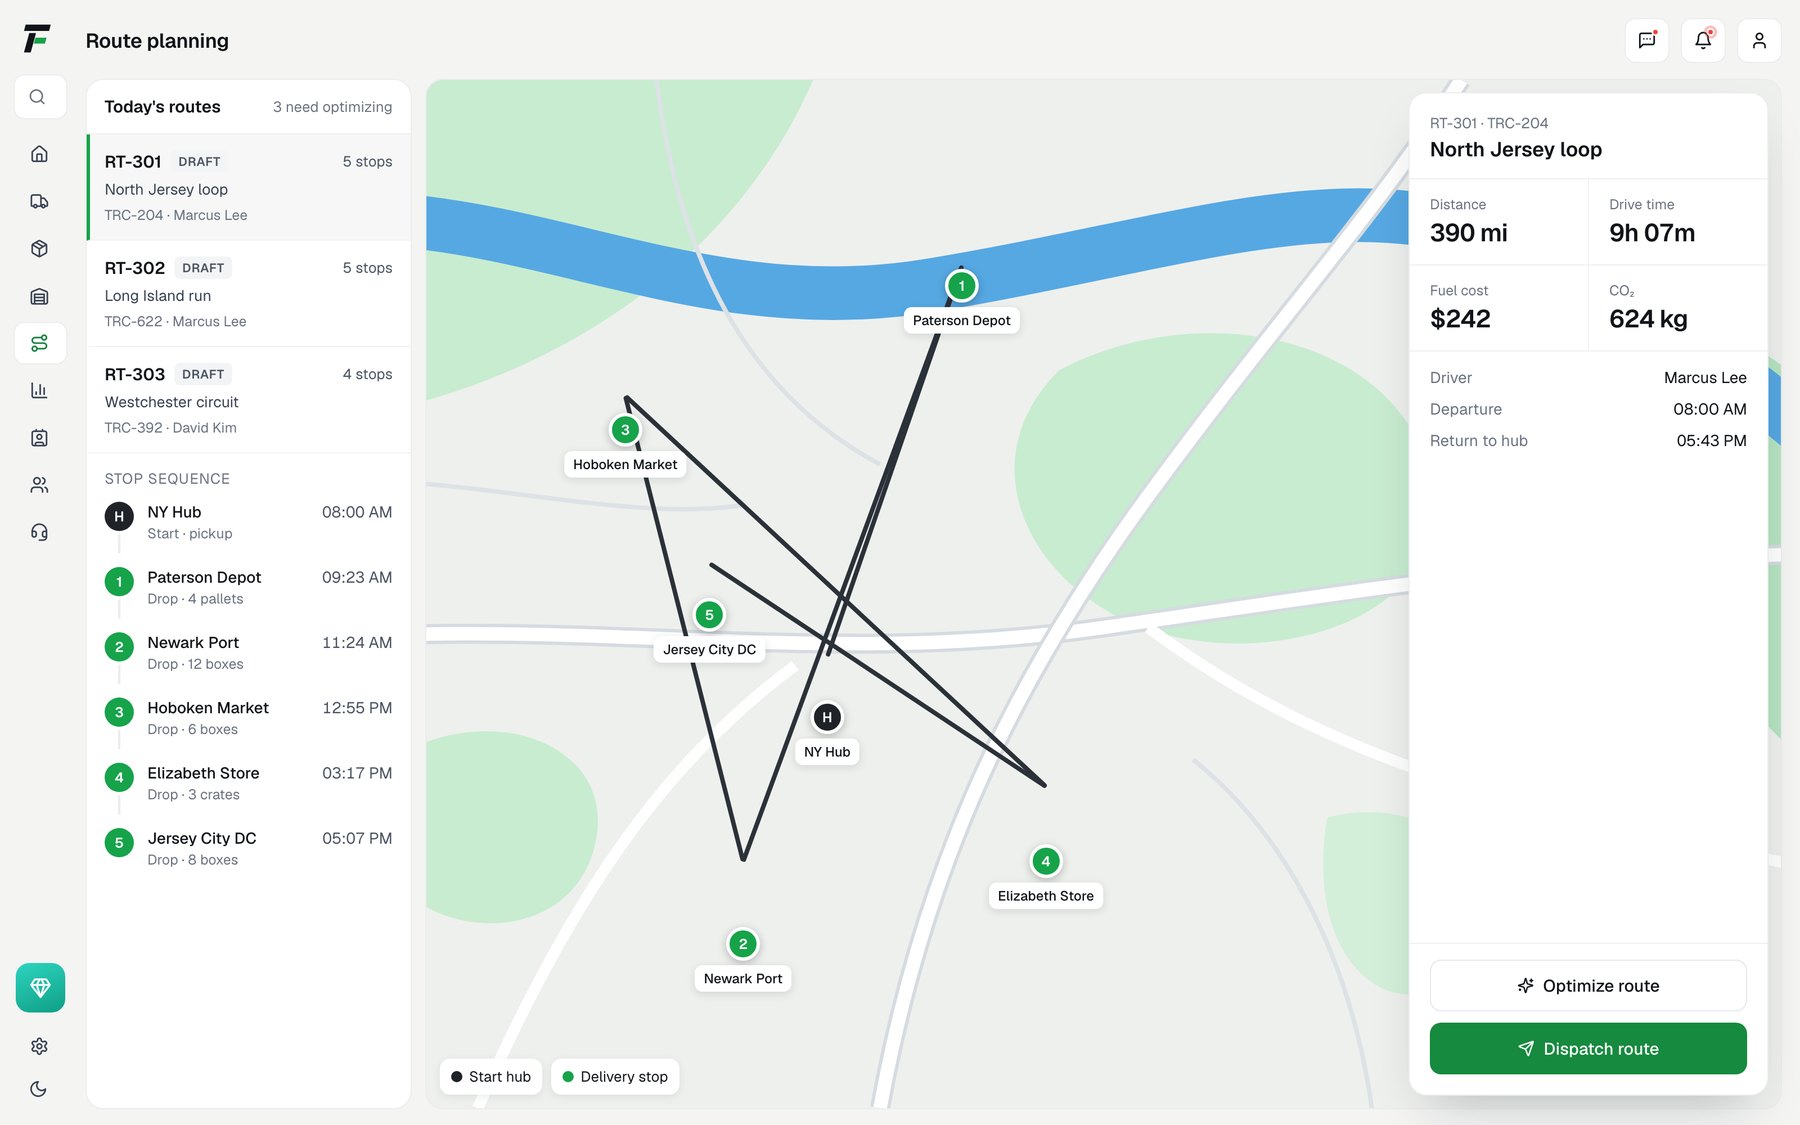The height and width of the screenshot is (1125, 1800).
Task: Open the notifications bell
Action: [1703, 41]
